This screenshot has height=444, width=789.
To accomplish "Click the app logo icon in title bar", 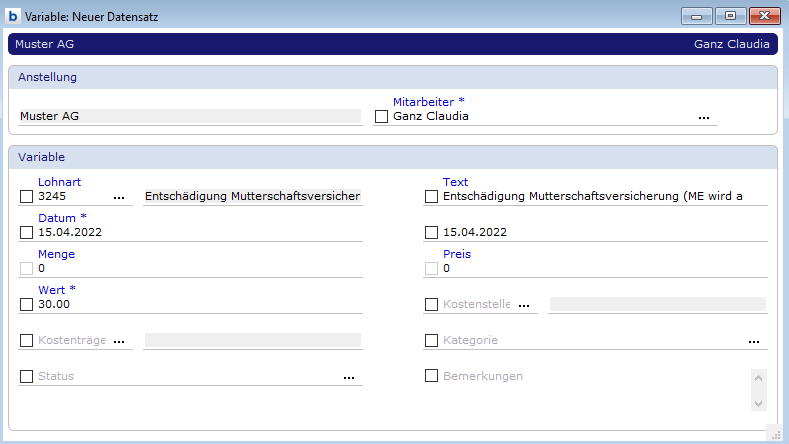I will pyautogui.click(x=14, y=16).
